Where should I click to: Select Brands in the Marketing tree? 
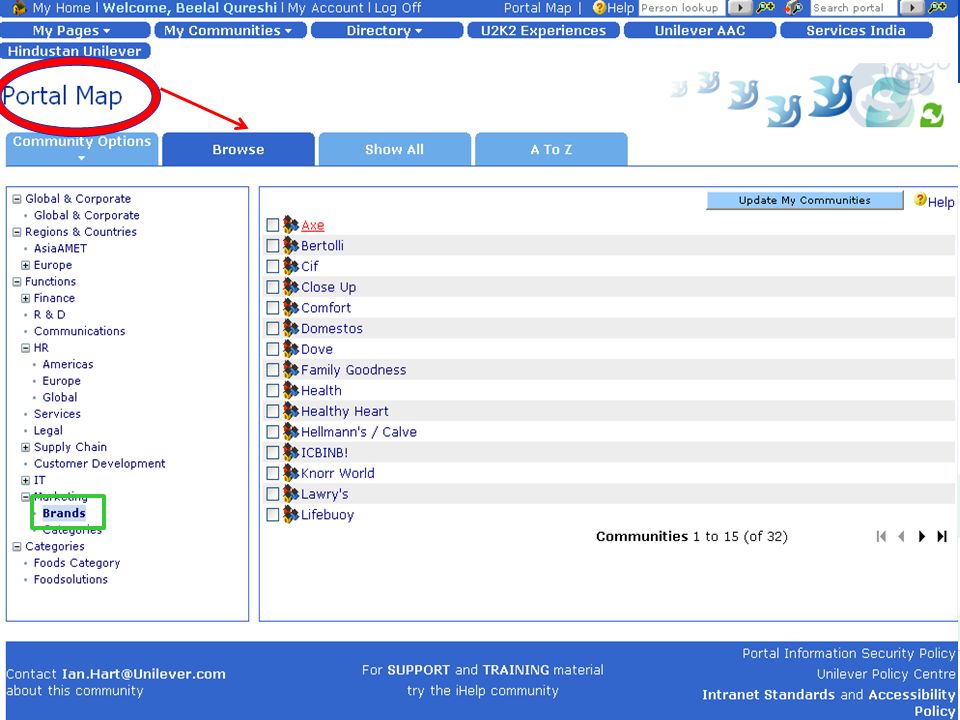tap(64, 513)
